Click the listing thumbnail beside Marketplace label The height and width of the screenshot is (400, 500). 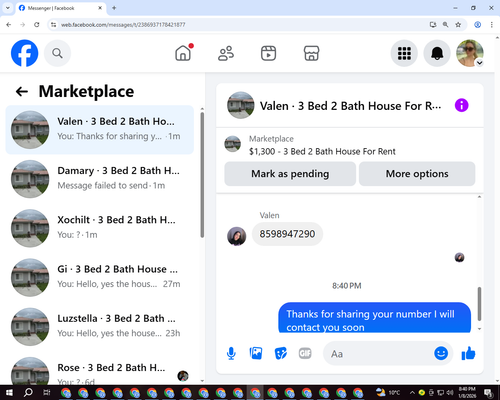pyautogui.click(x=233, y=144)
